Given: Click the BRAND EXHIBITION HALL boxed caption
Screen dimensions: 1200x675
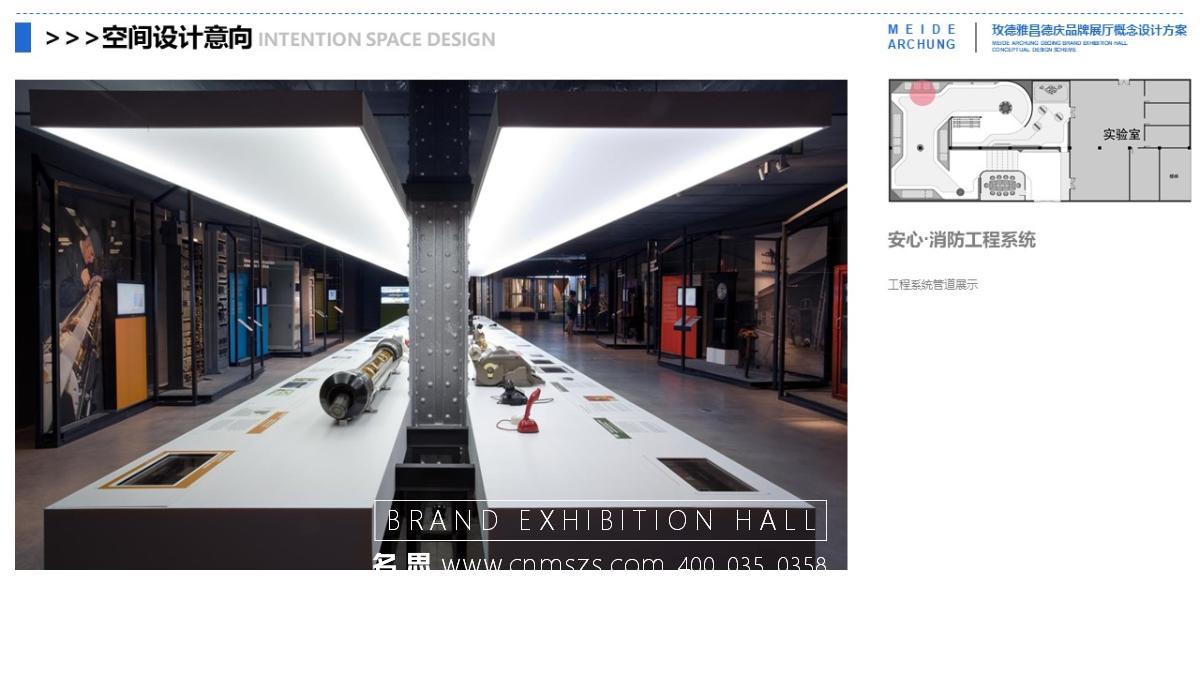Looking at the screenshot, I should (600, 520).
